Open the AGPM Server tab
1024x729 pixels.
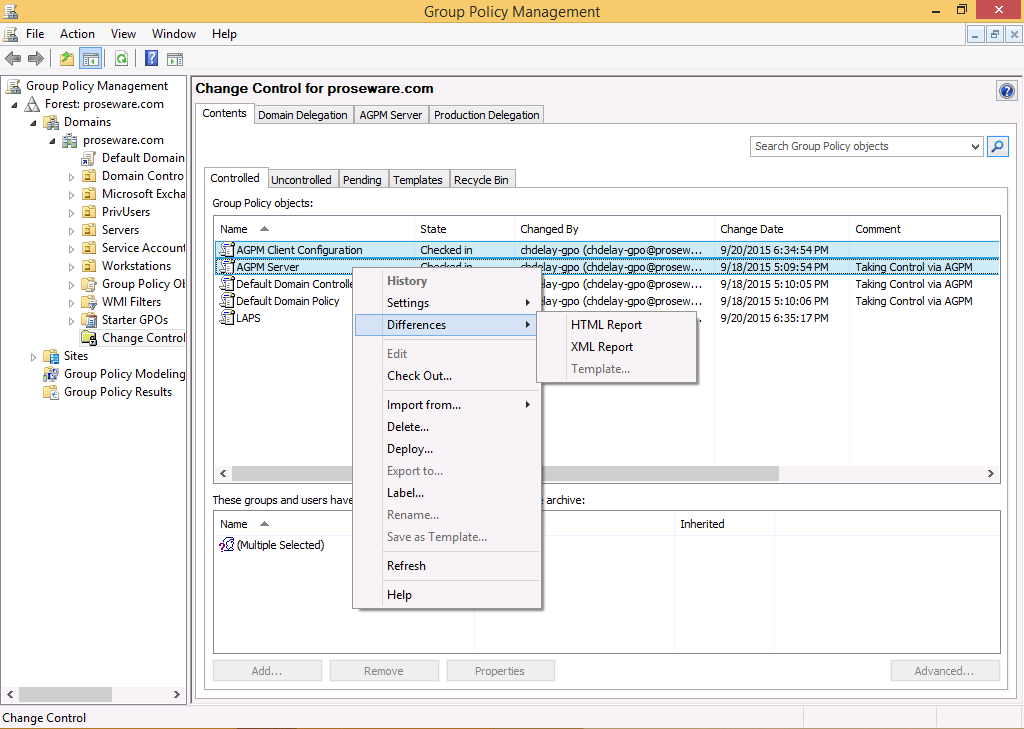[x=391, y=115]
